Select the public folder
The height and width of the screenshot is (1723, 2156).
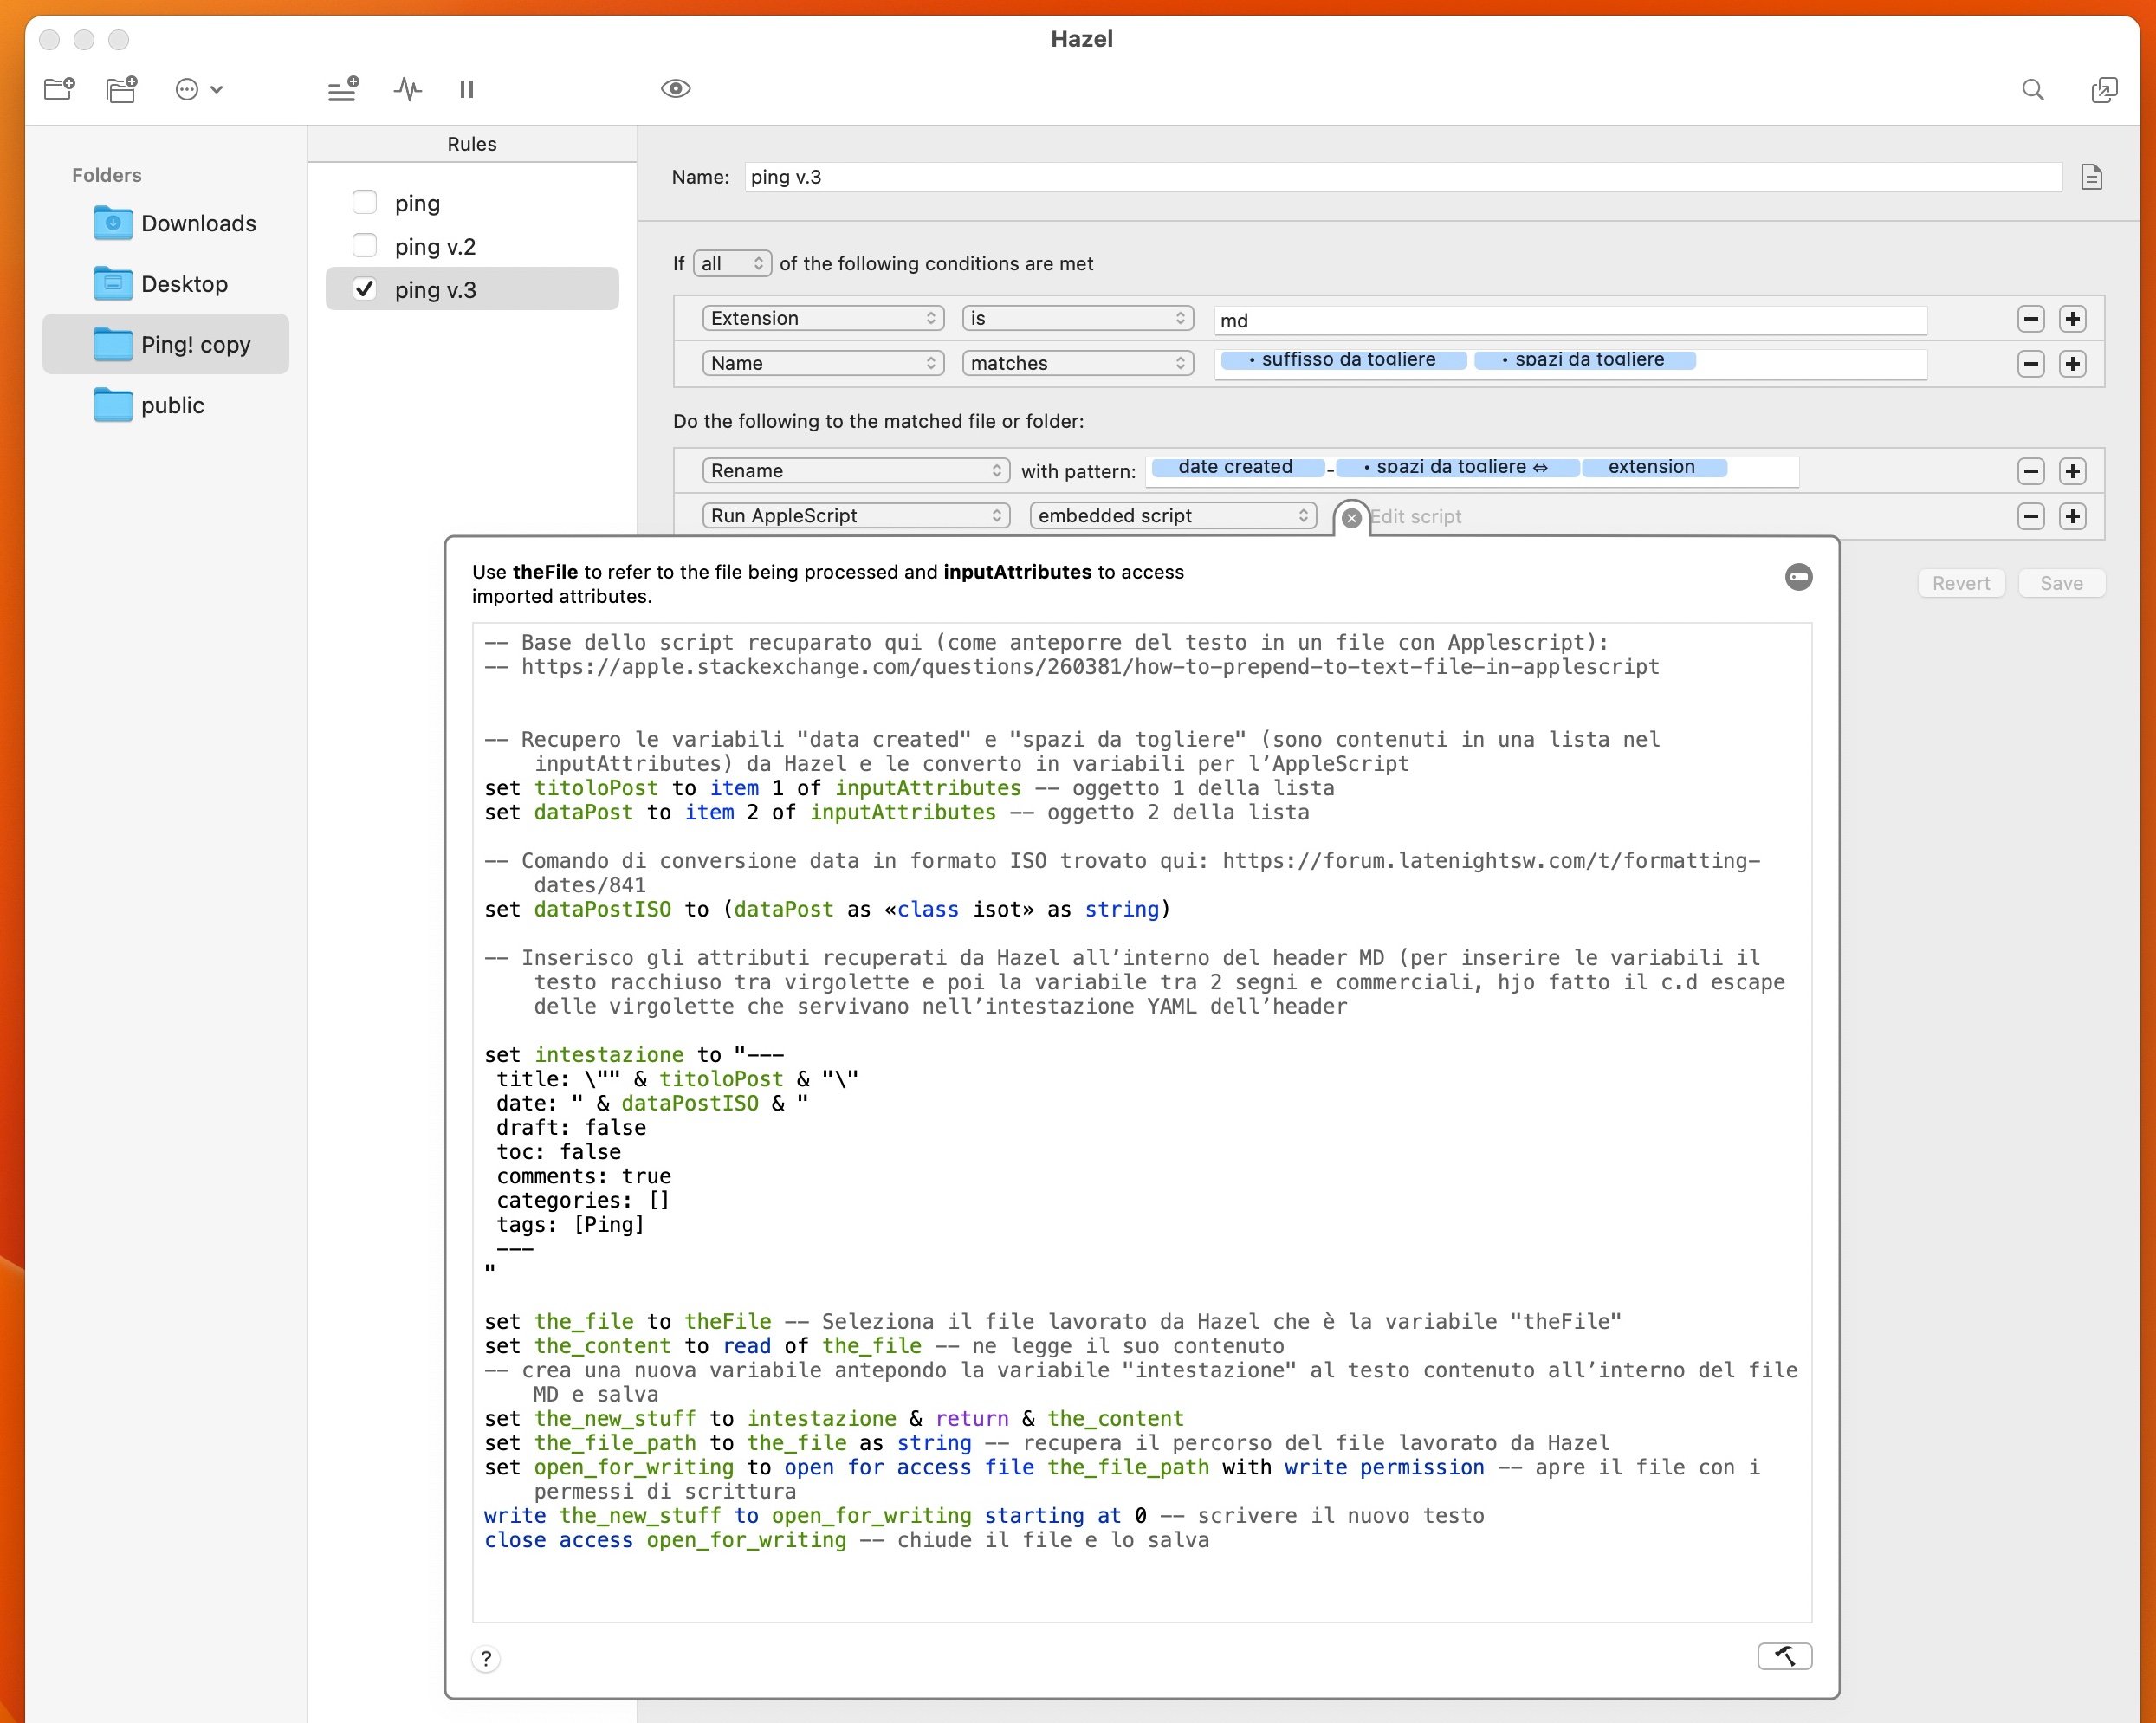click(166, 405)
